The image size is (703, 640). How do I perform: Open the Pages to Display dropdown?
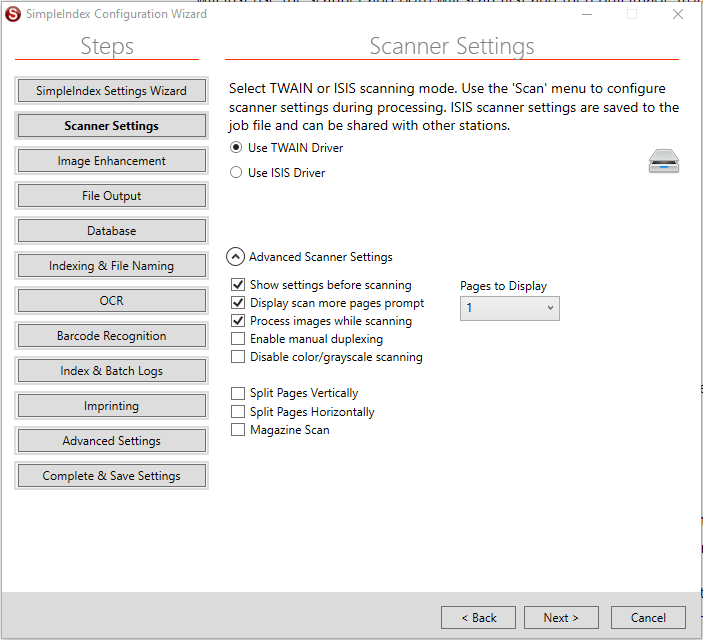click(510, 308)
